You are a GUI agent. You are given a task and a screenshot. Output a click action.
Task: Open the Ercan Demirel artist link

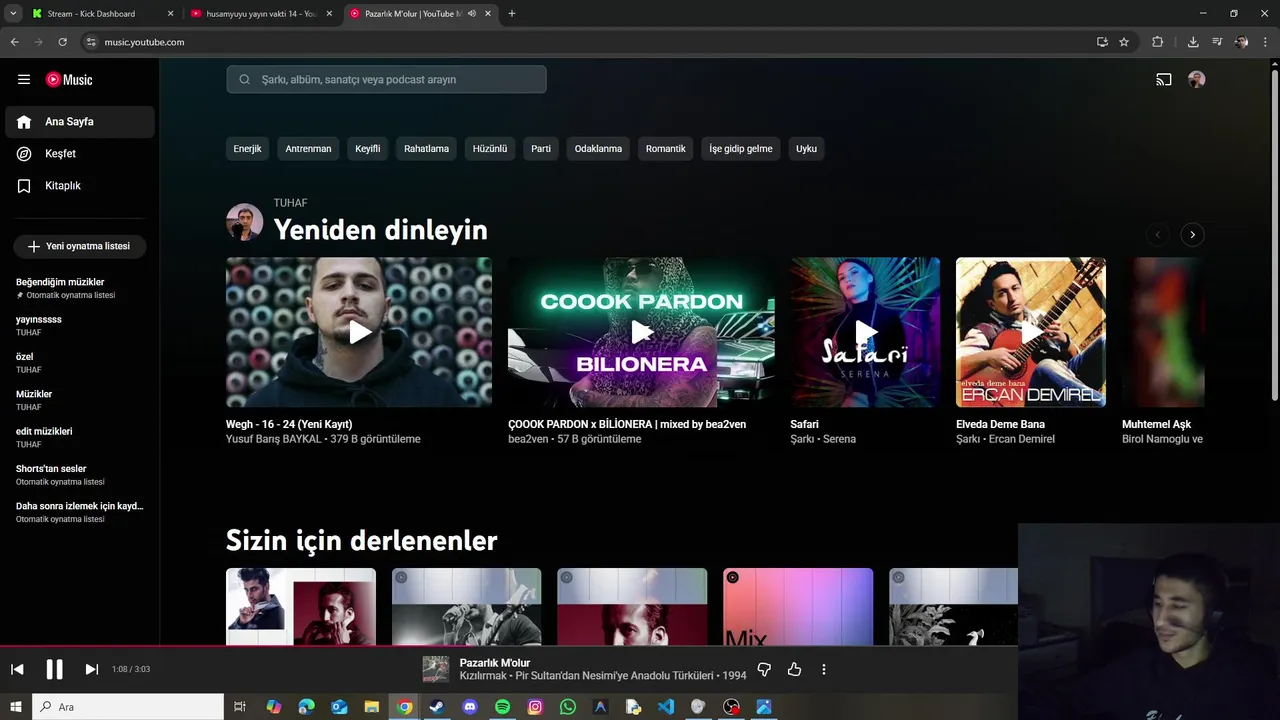pos(1022,439)
